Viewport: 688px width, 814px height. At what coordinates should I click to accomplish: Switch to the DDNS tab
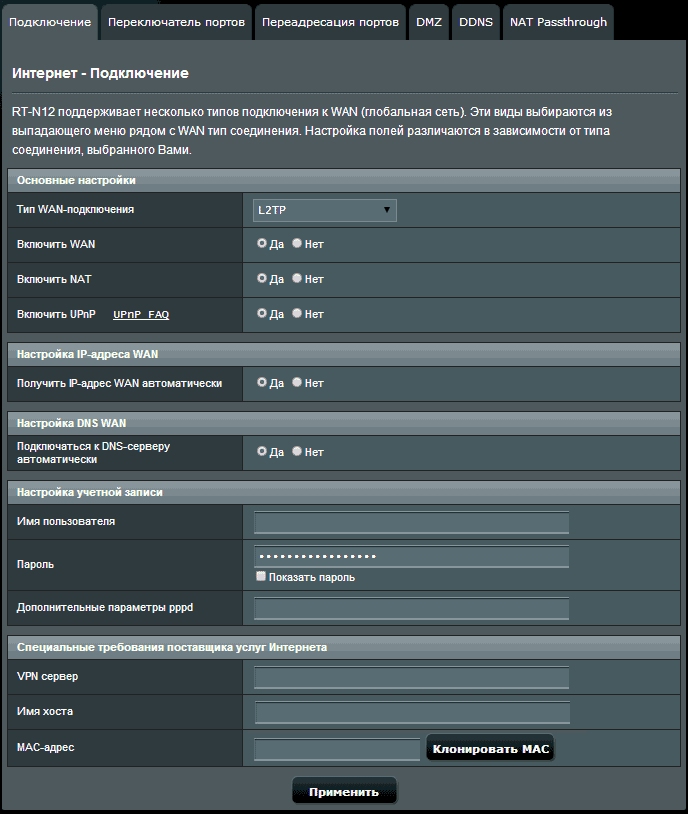(x=476, y=22)
